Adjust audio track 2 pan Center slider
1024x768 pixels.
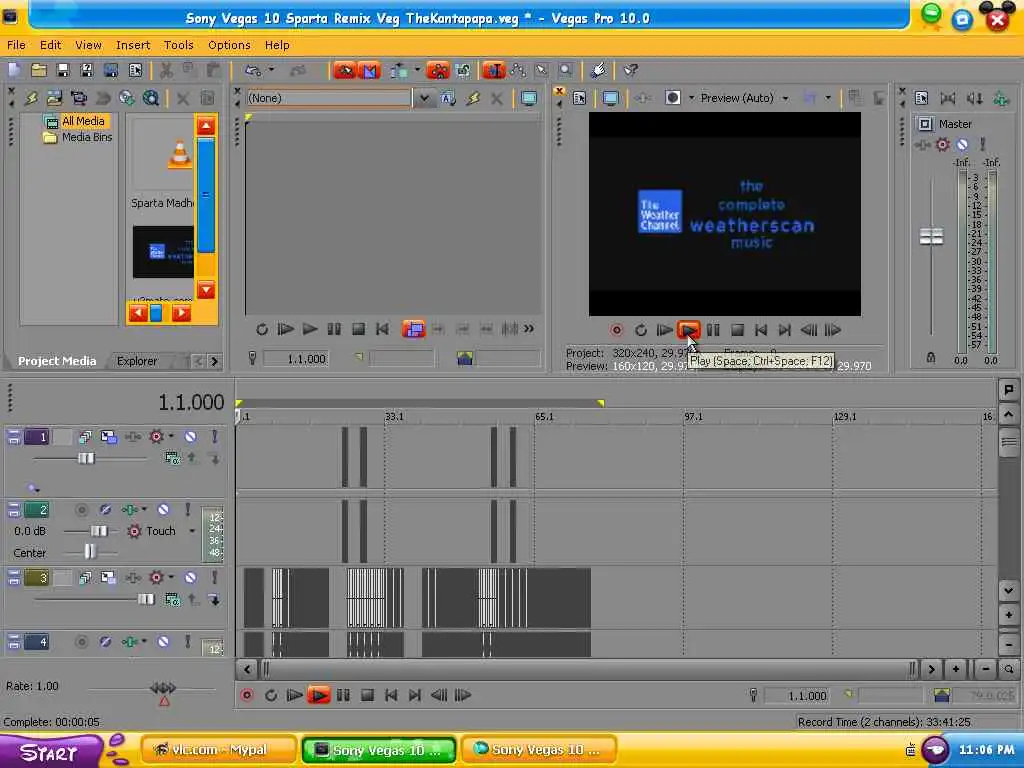coord(89,552)
